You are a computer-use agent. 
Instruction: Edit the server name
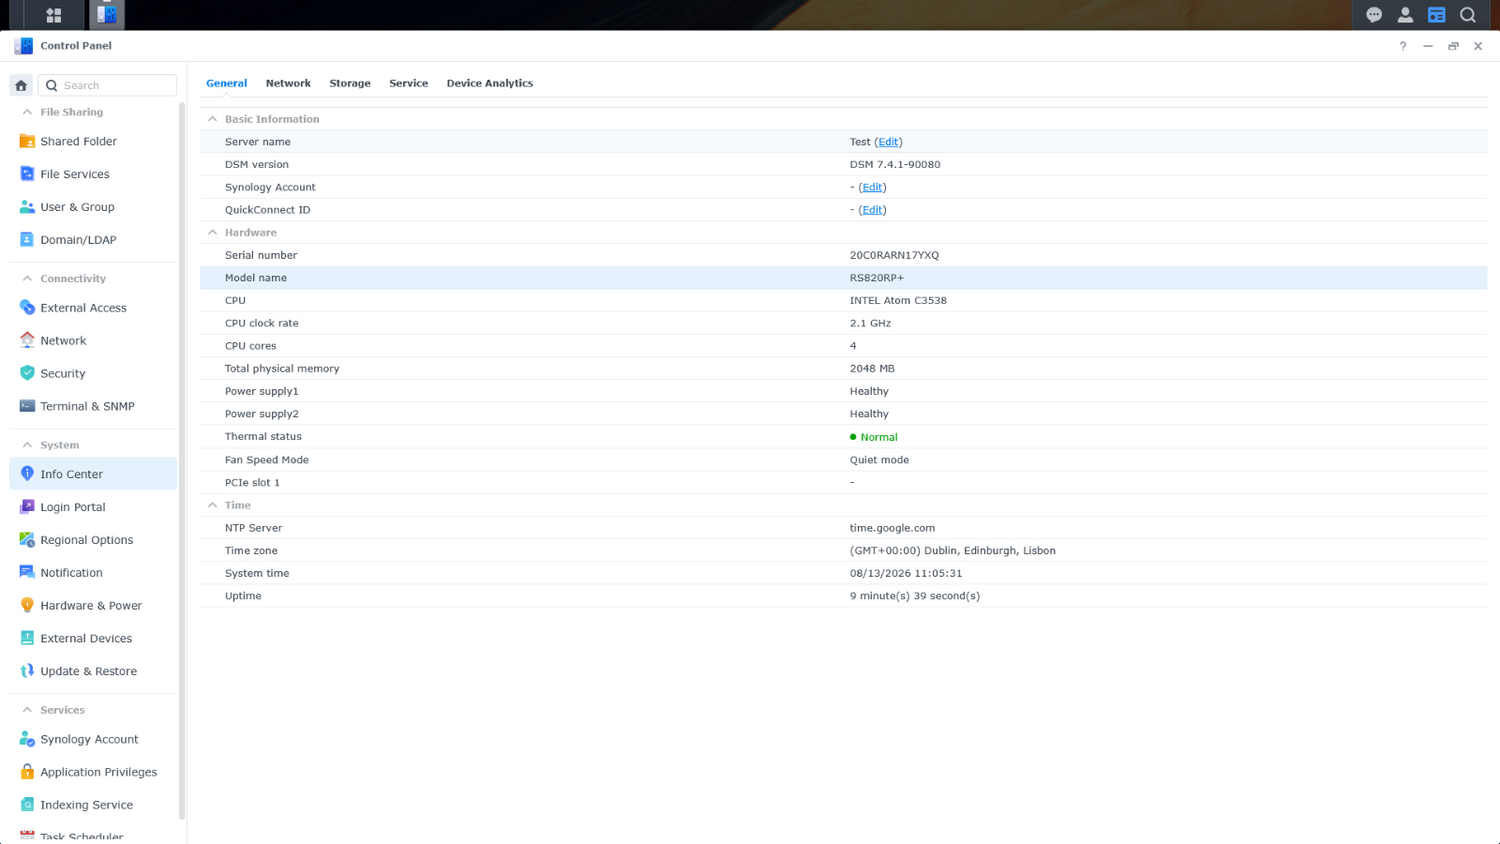[888, 142]
